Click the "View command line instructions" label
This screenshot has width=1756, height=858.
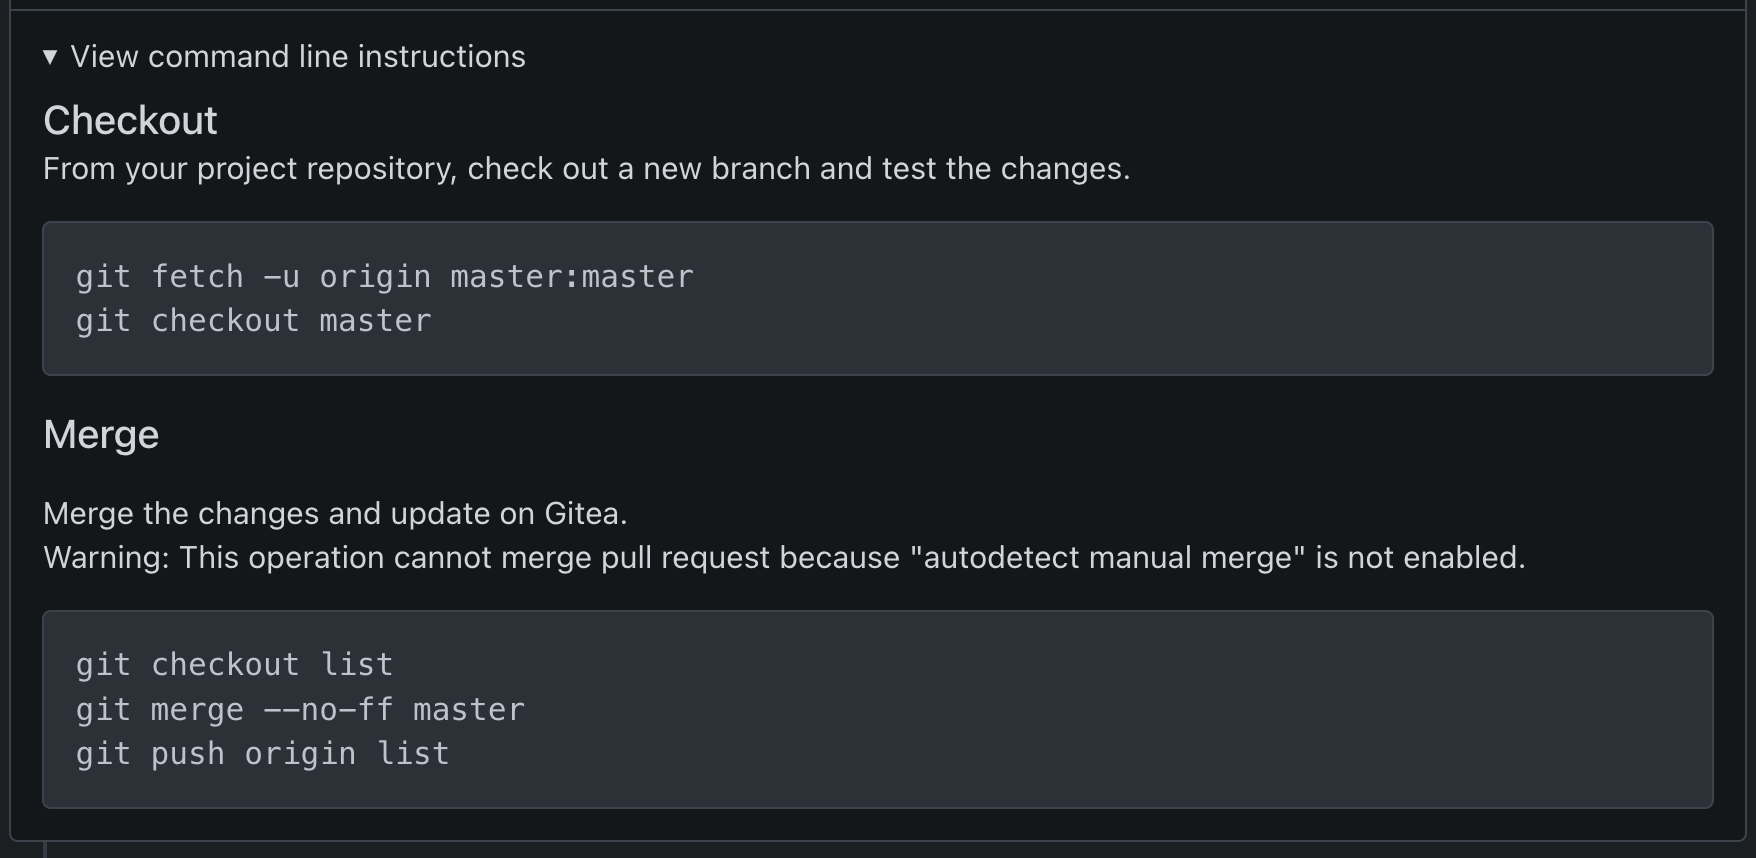[x=297, y=57]
